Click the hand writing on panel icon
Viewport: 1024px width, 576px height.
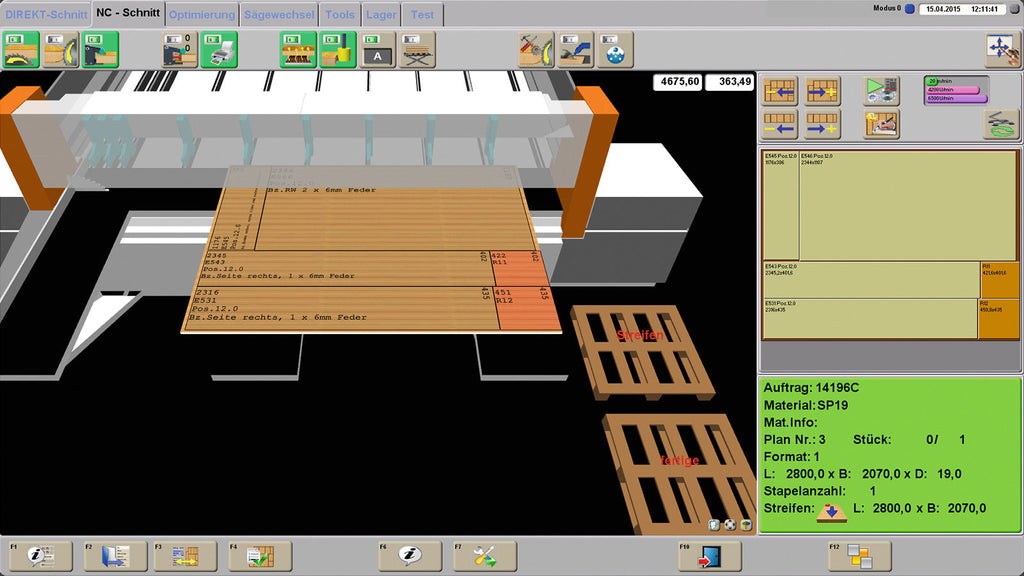882,124
